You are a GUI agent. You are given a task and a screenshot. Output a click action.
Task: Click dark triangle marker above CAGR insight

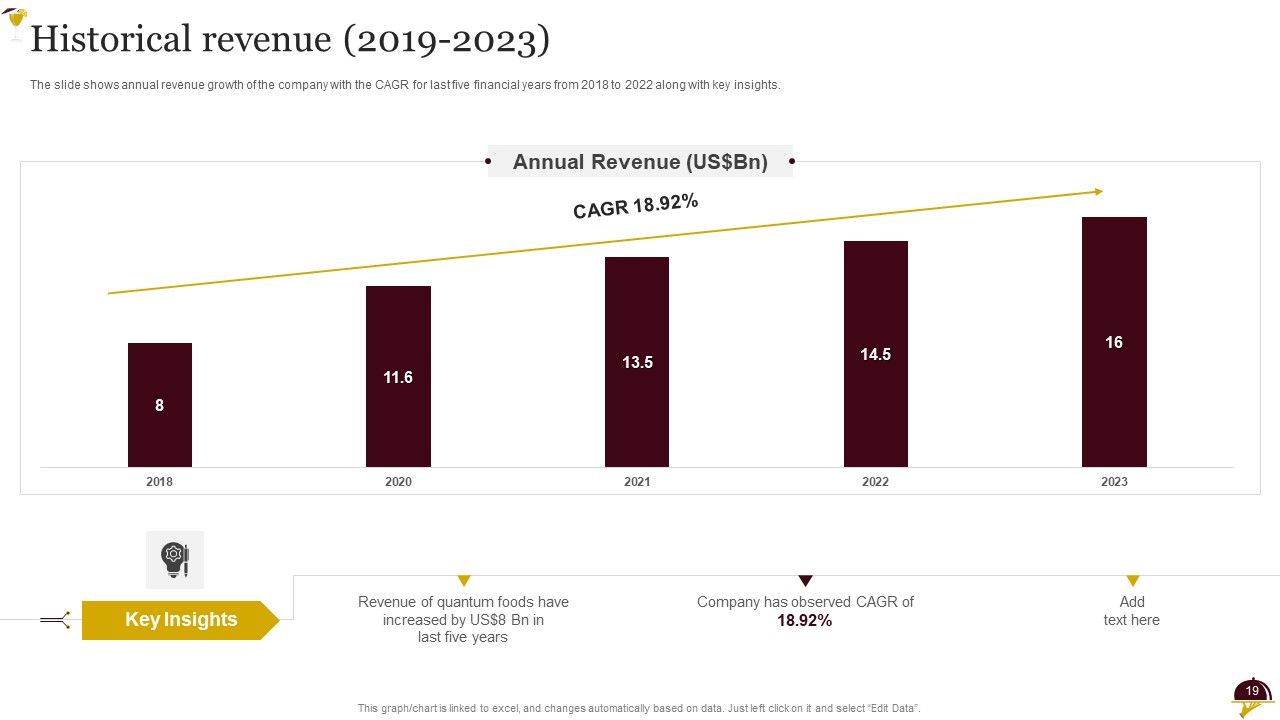(x=805, y=581)
